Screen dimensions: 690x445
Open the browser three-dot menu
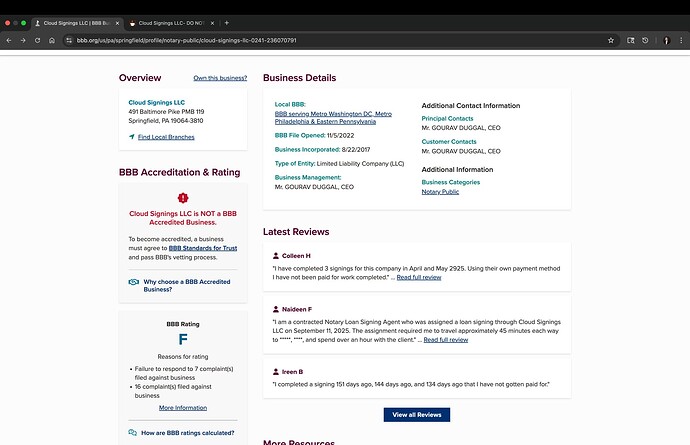tap(682, 40)
